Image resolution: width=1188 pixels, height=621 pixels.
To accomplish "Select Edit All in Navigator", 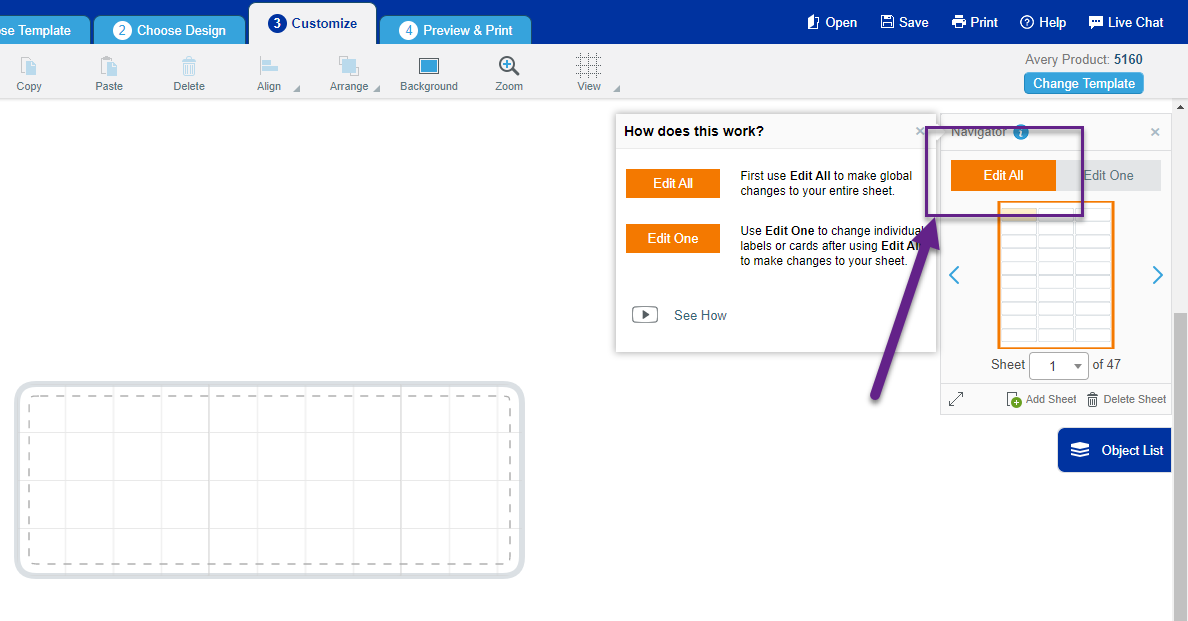I will point(1003,175).
